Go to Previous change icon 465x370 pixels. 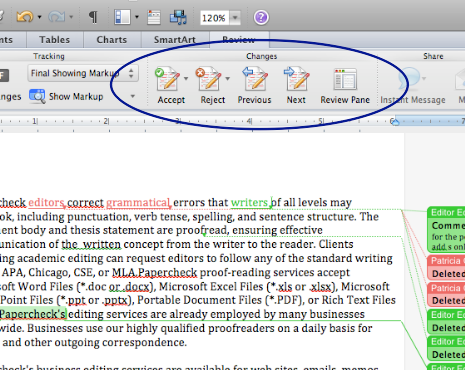click(255, 79)
